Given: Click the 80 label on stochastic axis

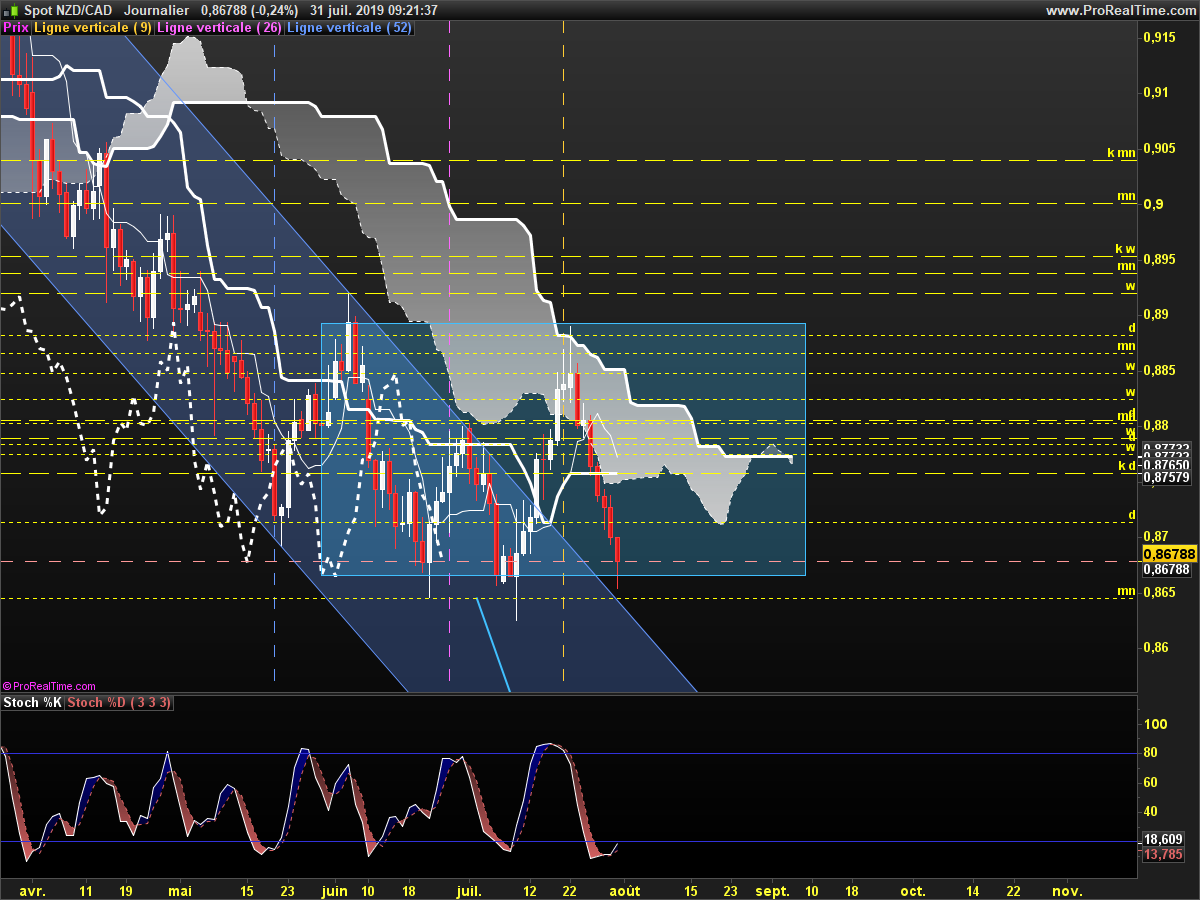Looking at the screenshot, I should [x=1152, y=753].
